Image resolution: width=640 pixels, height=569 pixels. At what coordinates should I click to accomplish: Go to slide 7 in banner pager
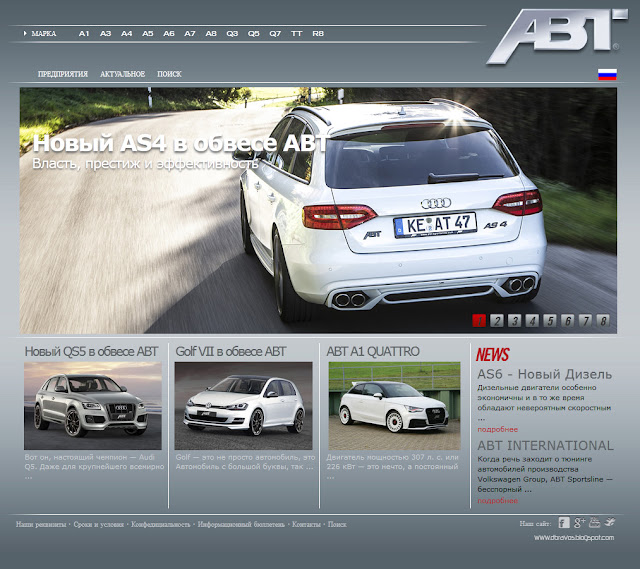click(585, 320)
